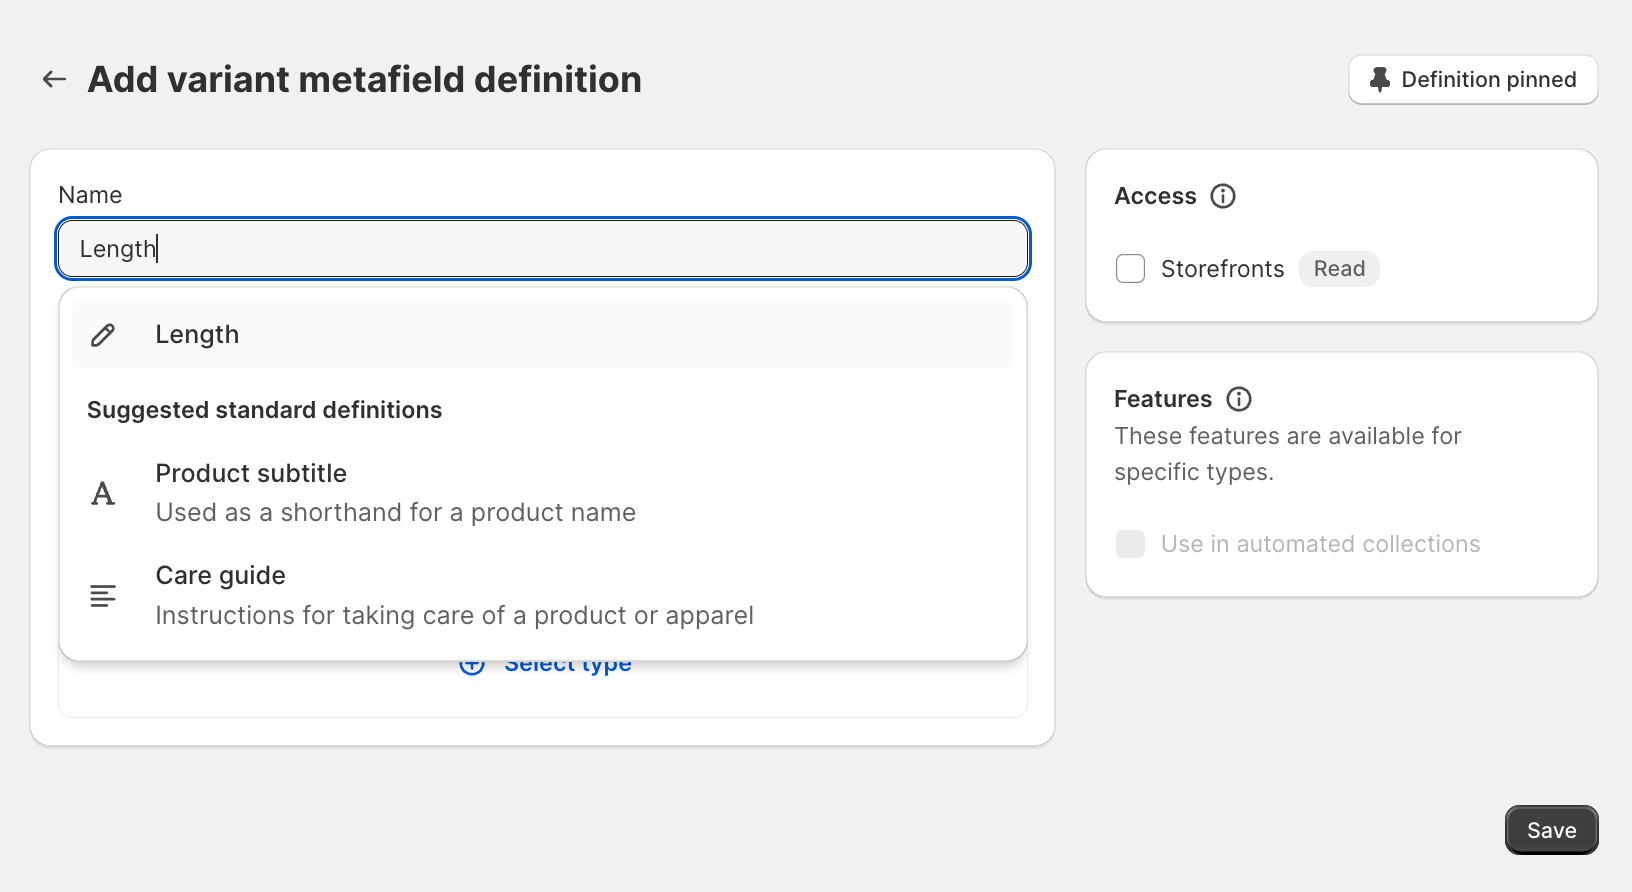Click the Suggested standard definitions heading
Image resolution: width=1632 pixels, height=892 pixels.
click(x=264, y=410)
